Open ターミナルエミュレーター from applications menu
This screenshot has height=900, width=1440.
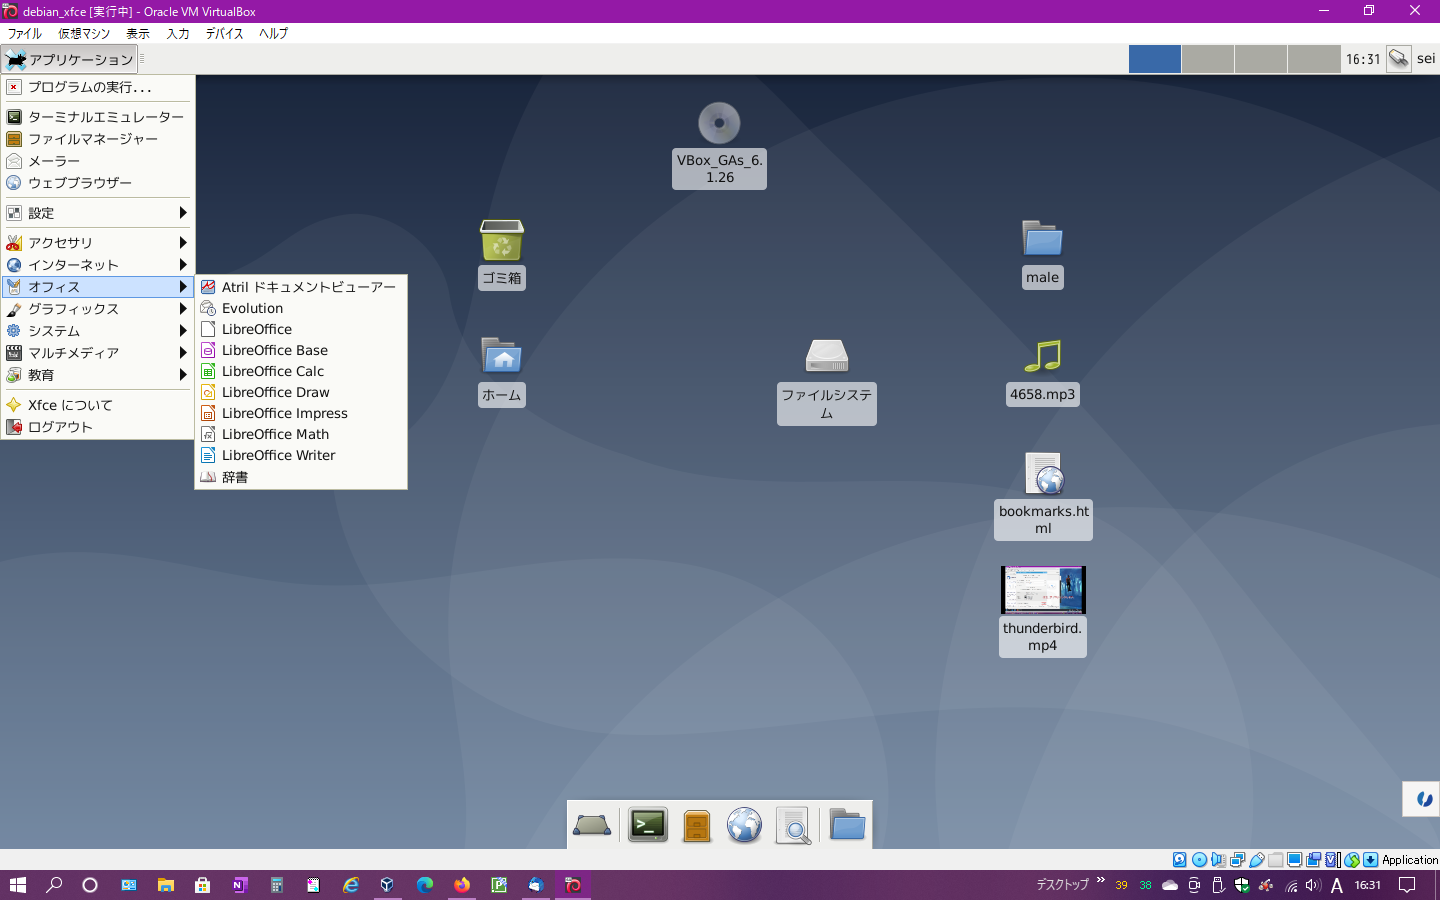pyautogui.click(x=97, y=117)
